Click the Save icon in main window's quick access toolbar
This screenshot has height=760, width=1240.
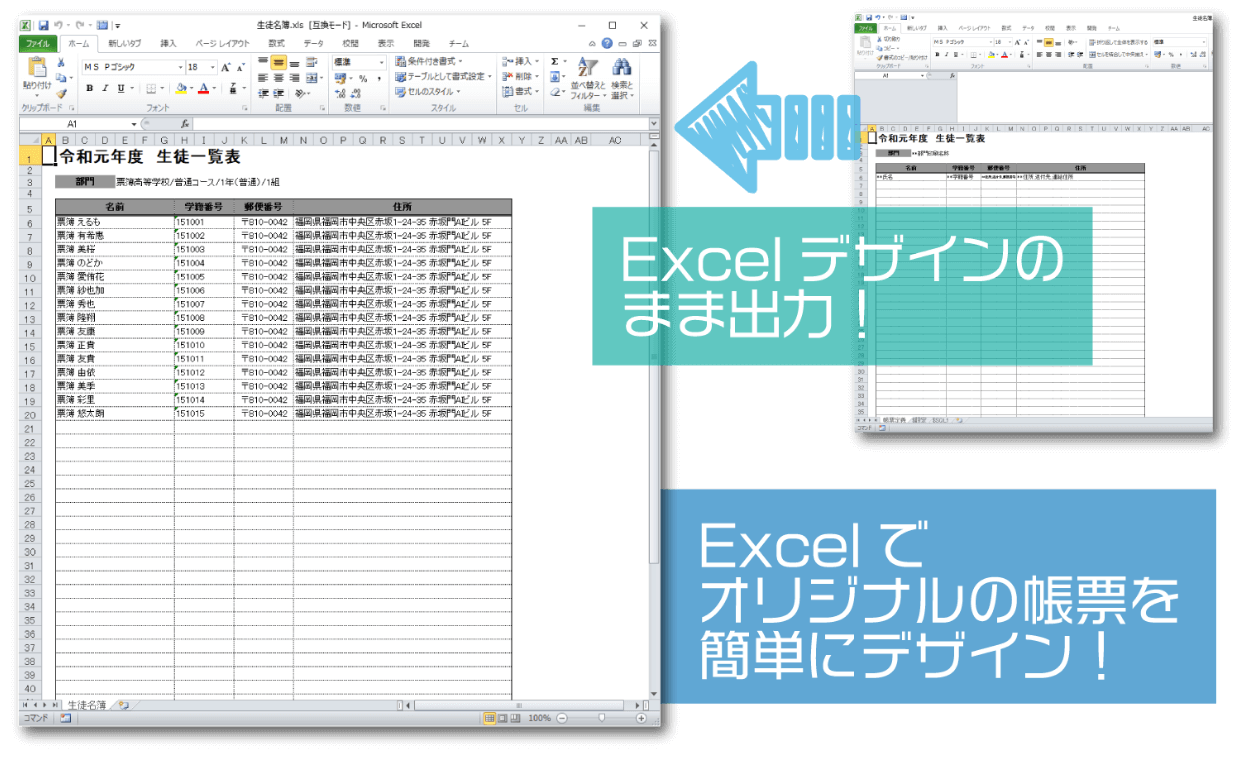point(44,24)
